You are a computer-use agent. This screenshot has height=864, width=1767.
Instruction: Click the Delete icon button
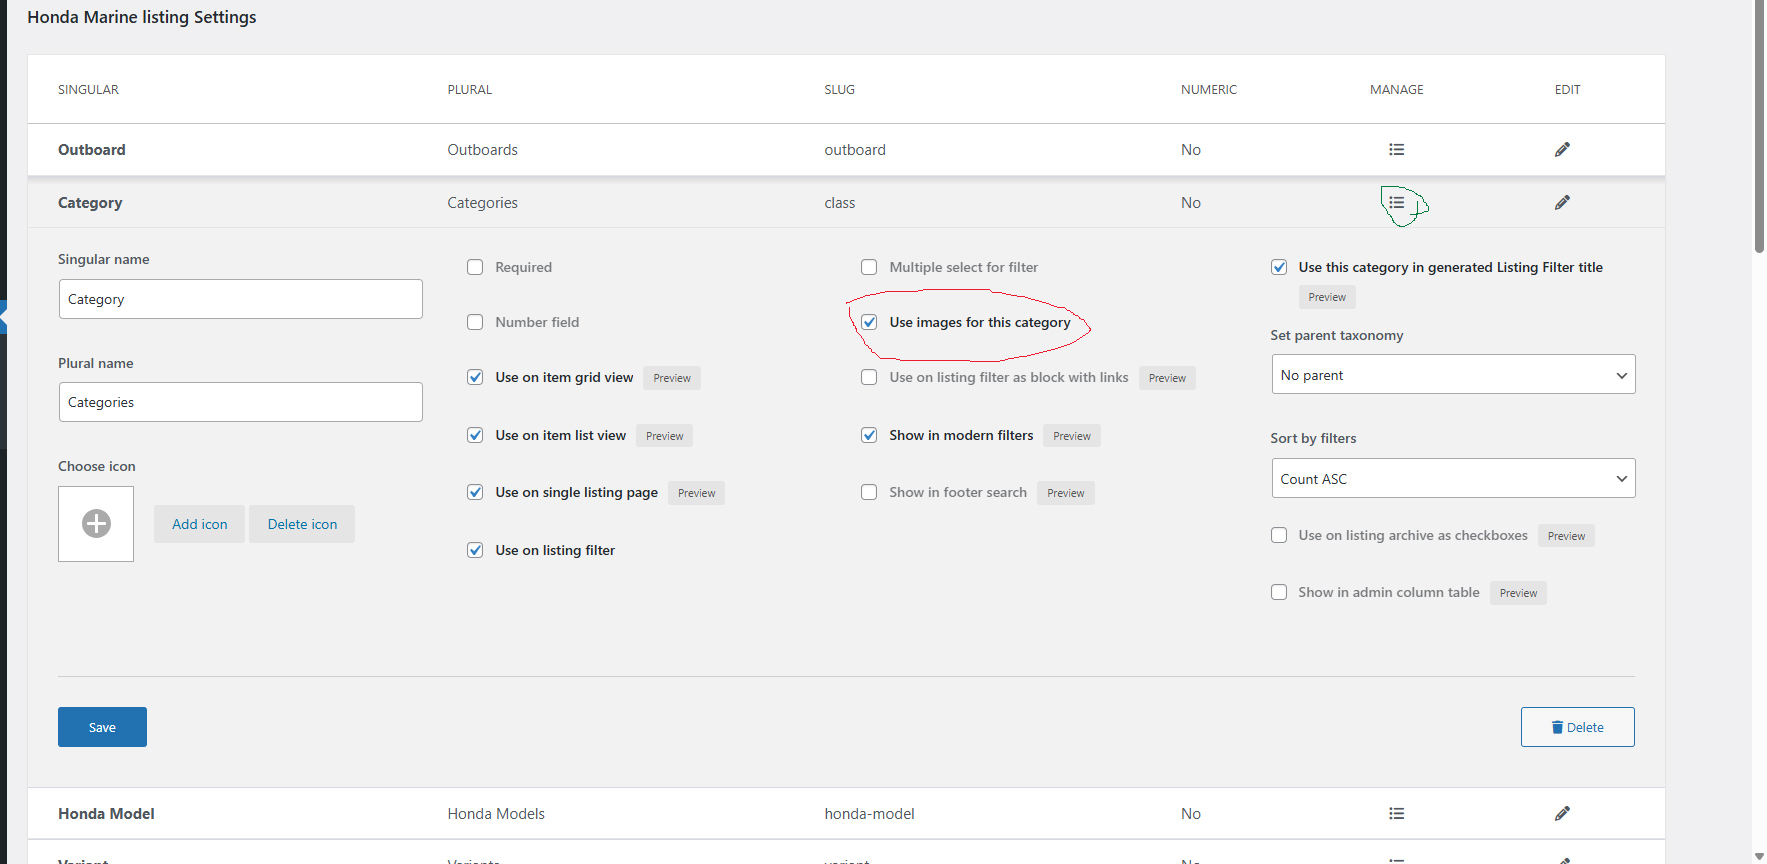[x=302, y=524]
